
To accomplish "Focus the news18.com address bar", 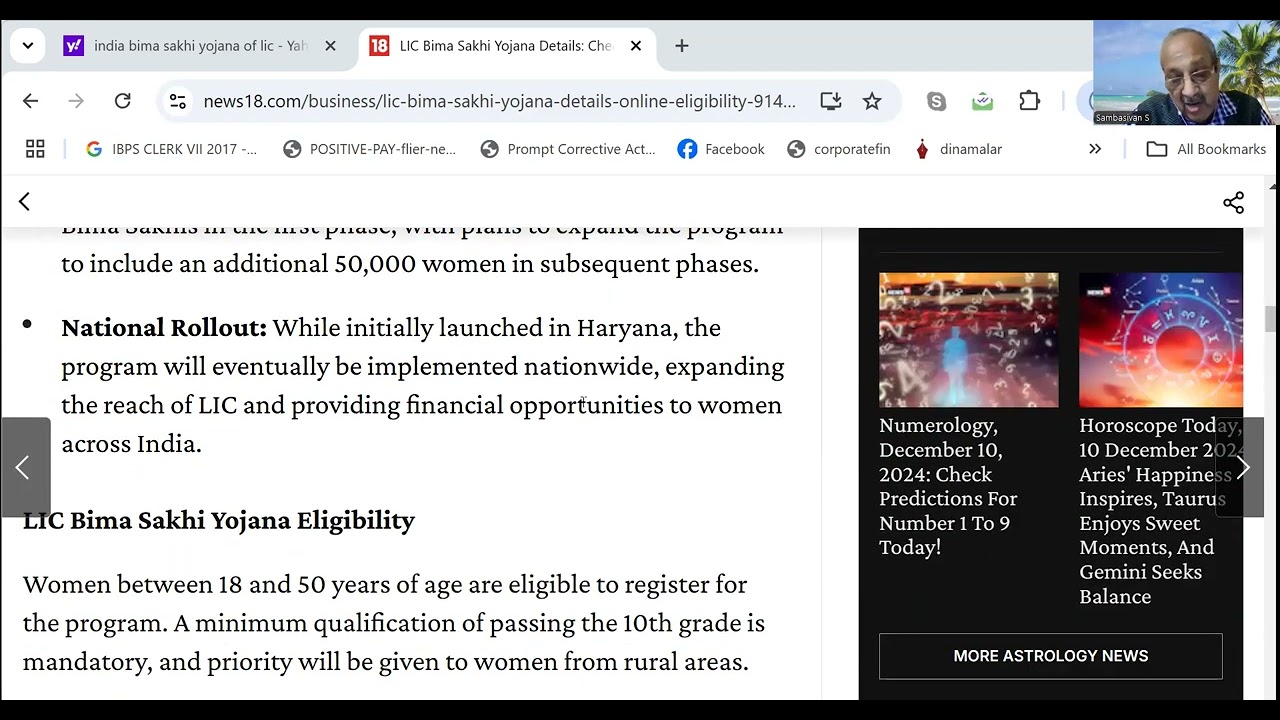I will tap(499, 101).
